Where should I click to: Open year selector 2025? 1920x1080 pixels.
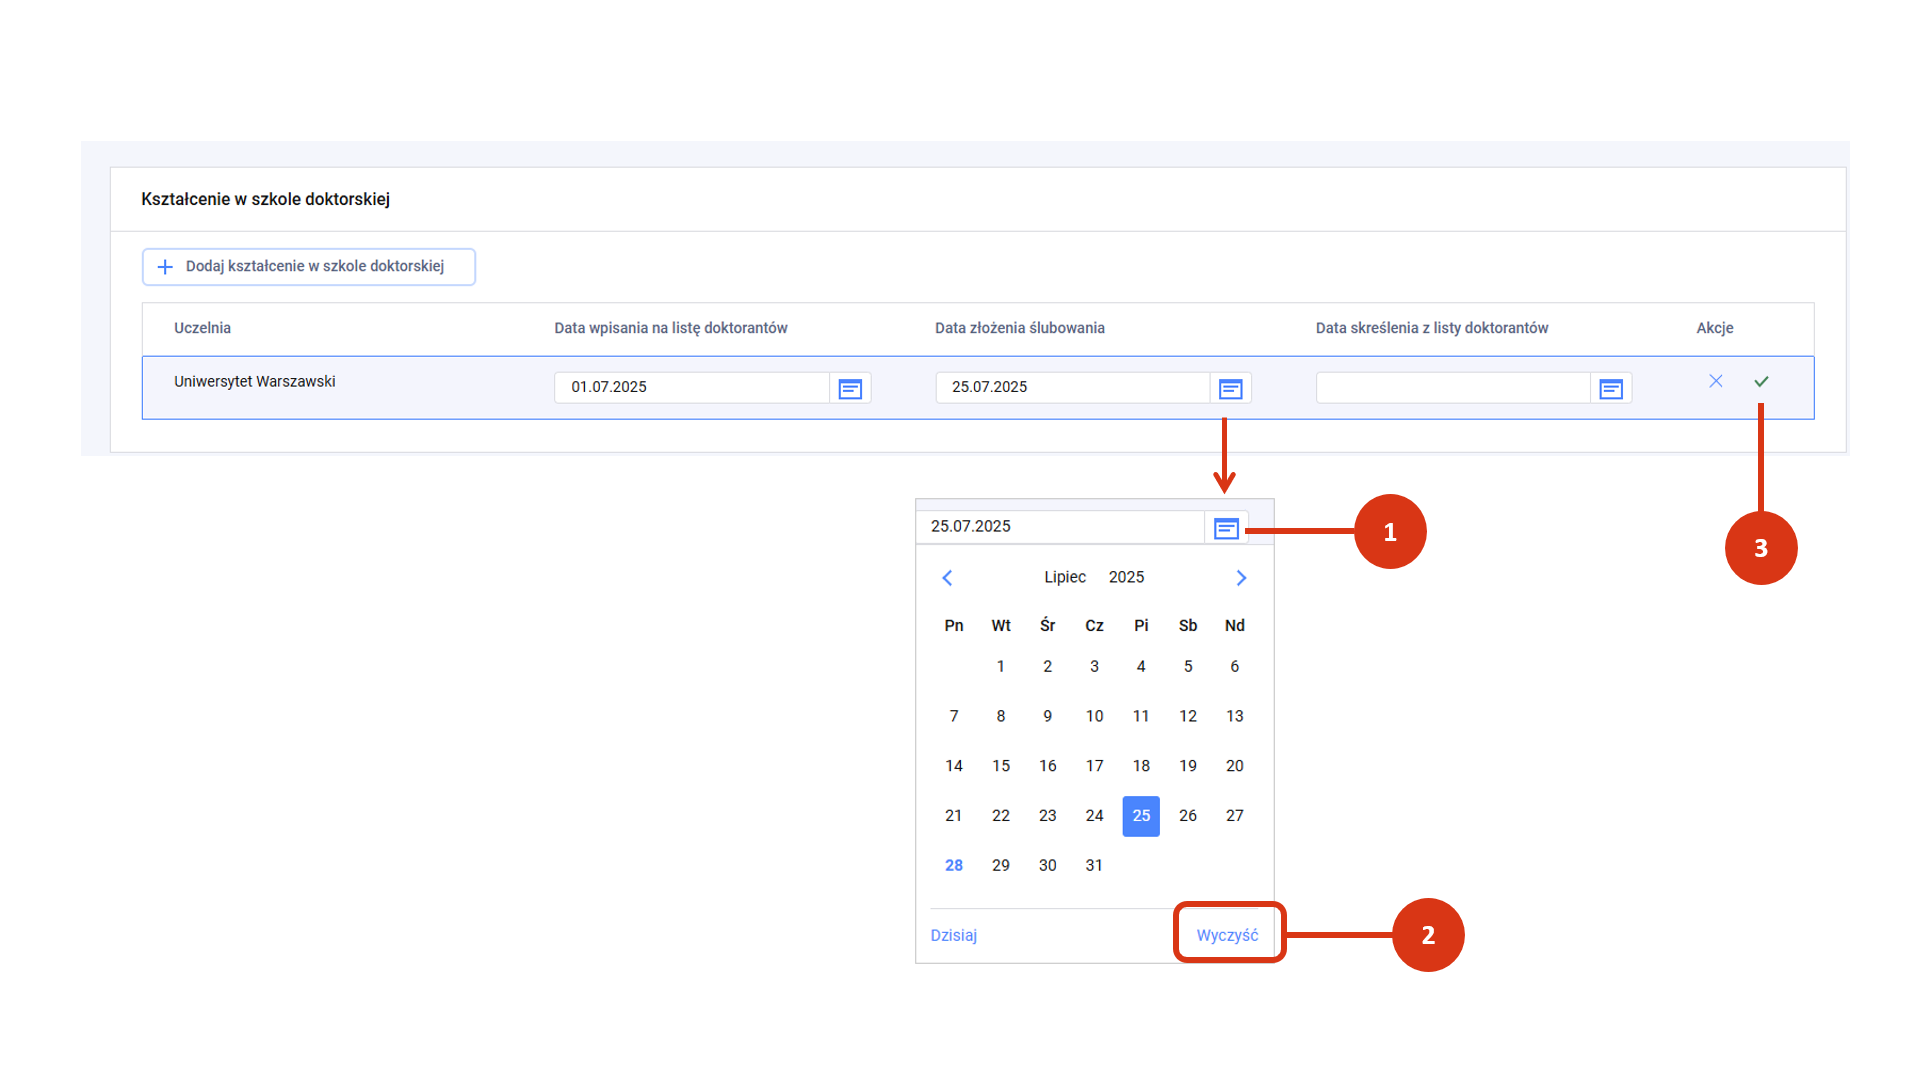click(x=1126, y=577)
